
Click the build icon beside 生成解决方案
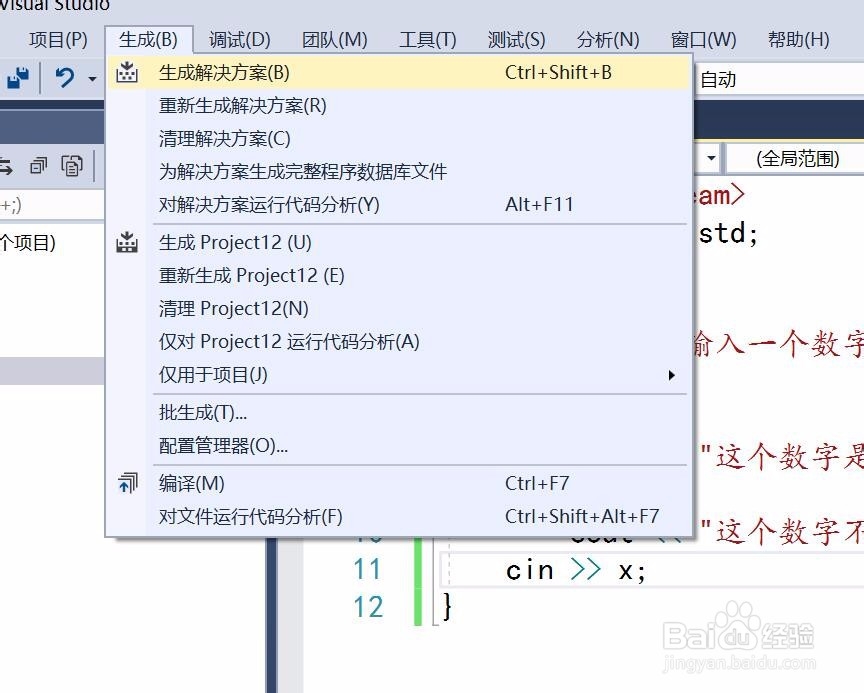127,73
